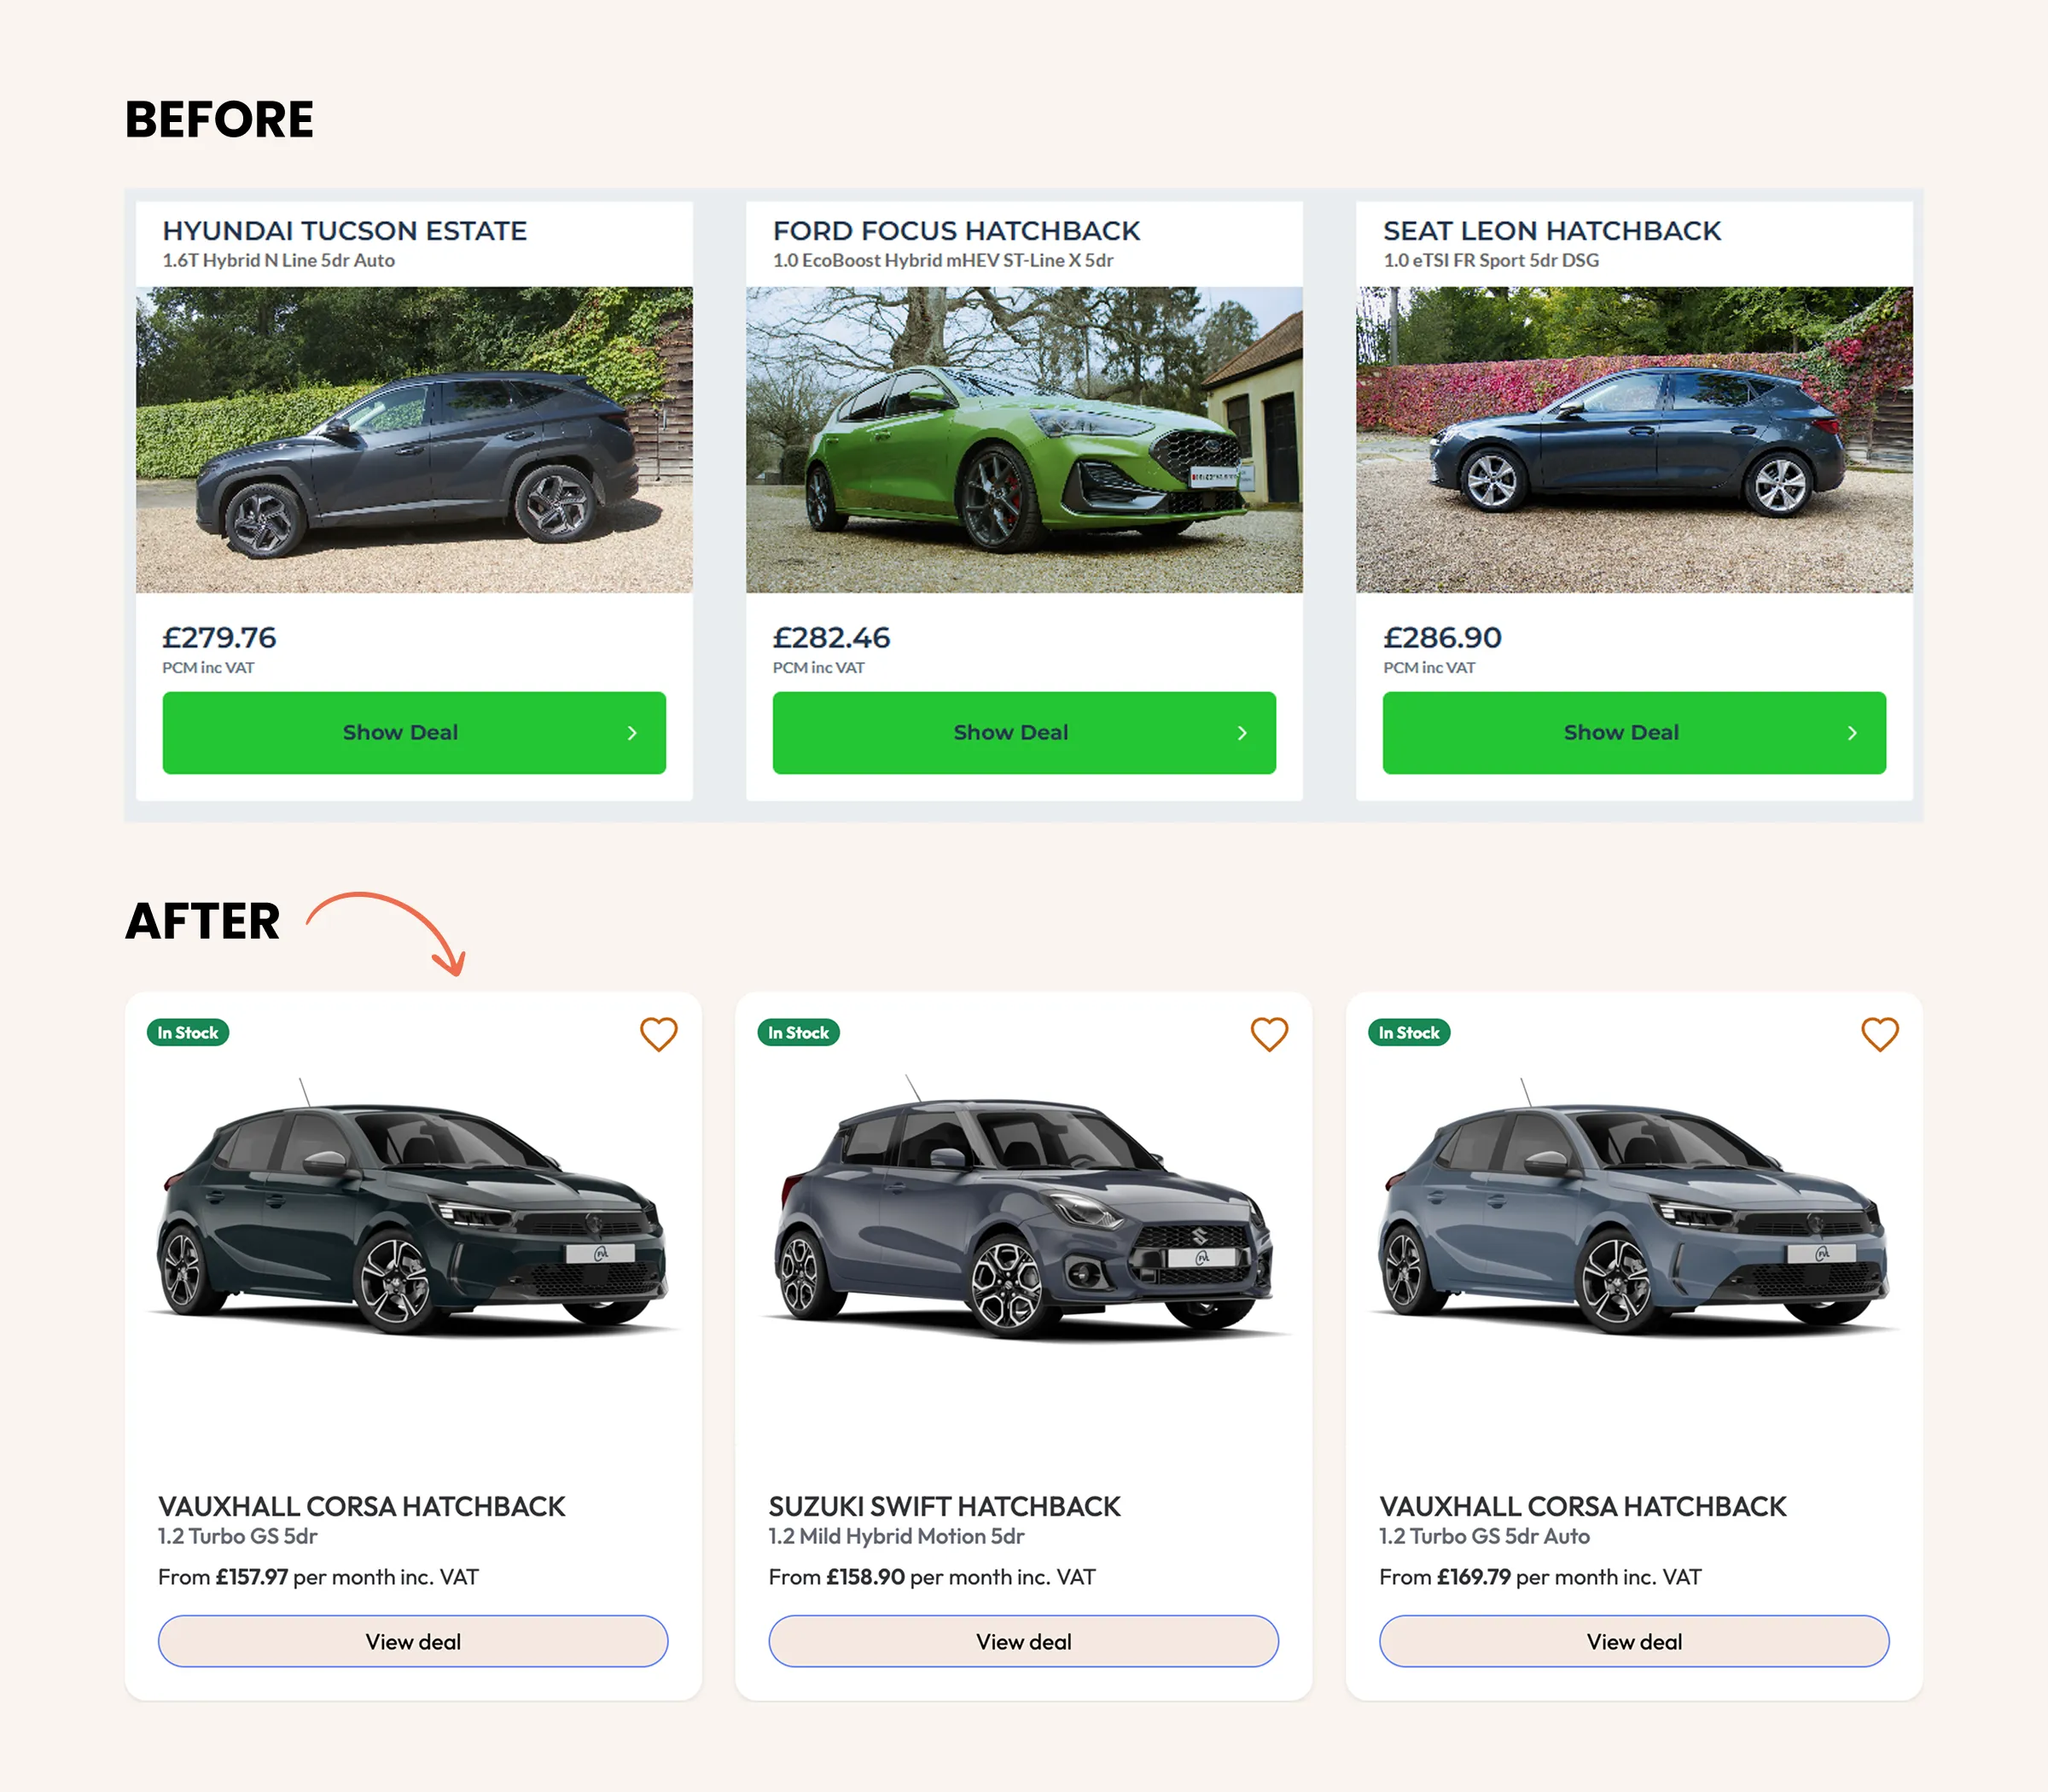View deal for Vauxhall Corsa £157.97
Image resolution: width=2048 pixels, height=1792 pixels.
(413, 1641)
